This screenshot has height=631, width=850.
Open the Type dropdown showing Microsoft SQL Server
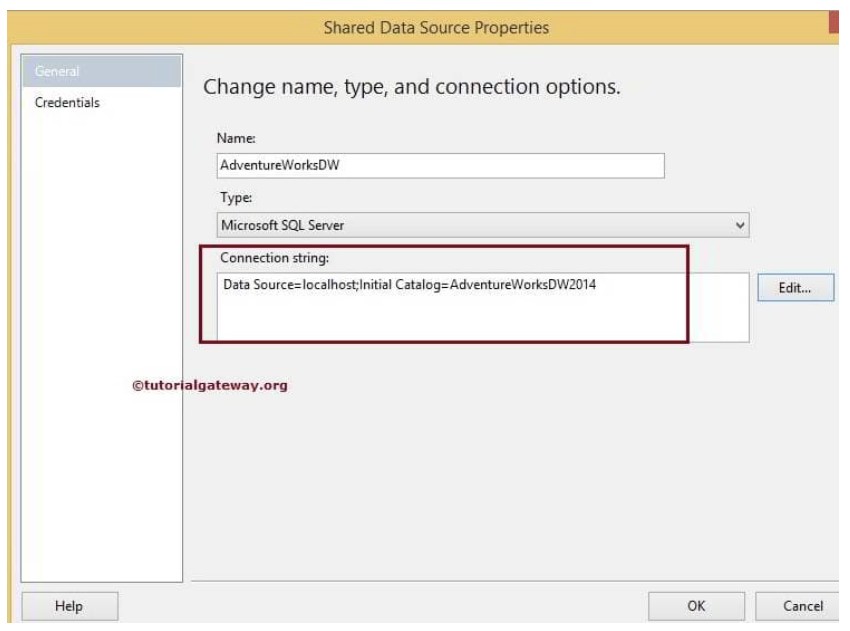coord(482,225)
